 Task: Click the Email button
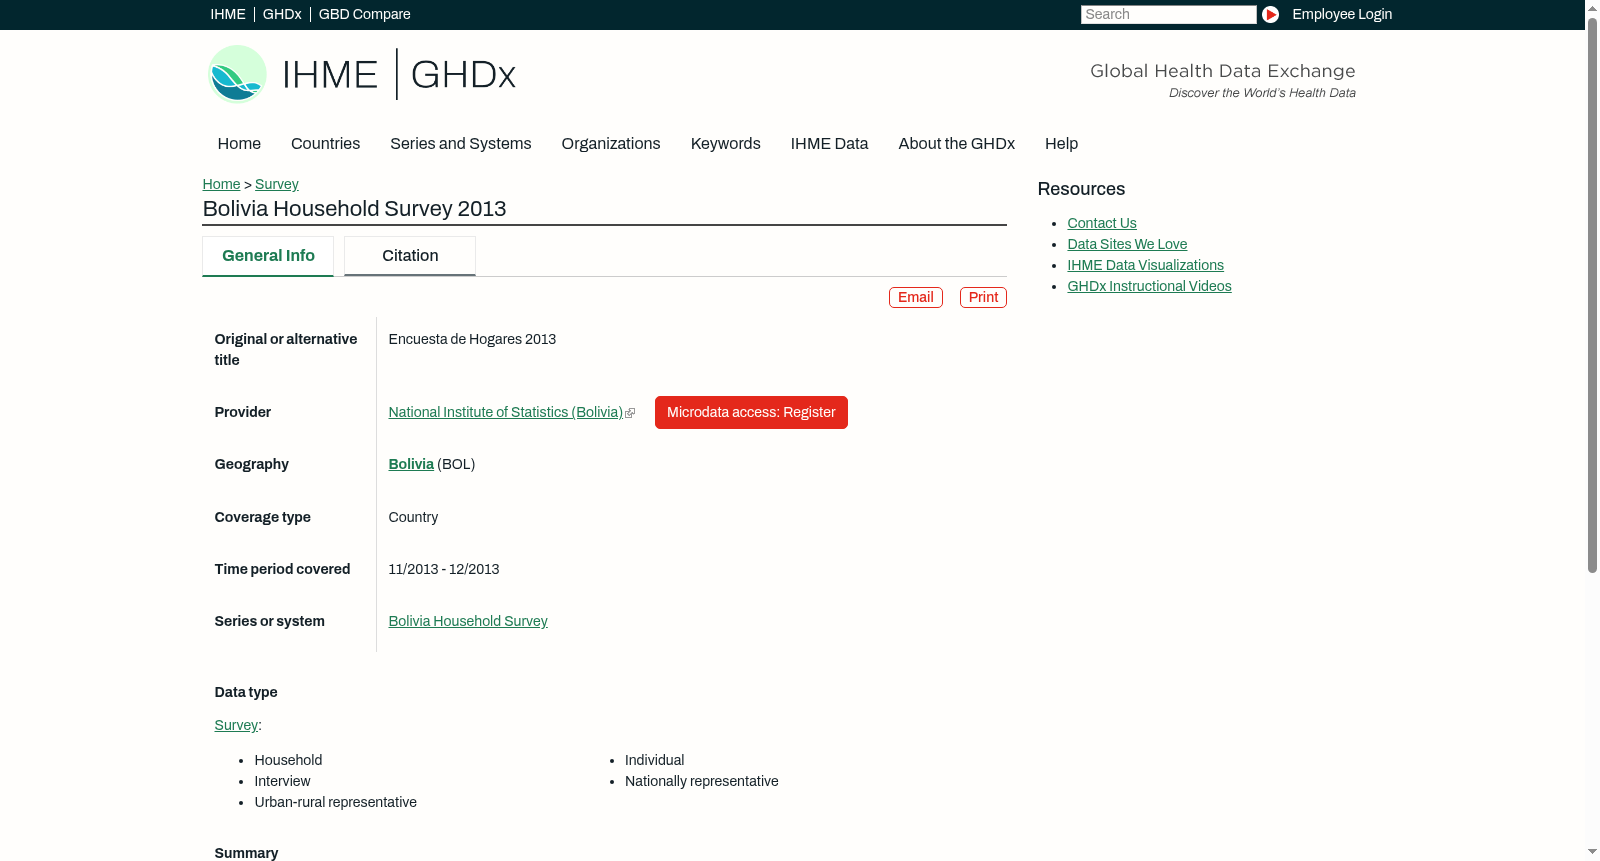coord(916,297)
